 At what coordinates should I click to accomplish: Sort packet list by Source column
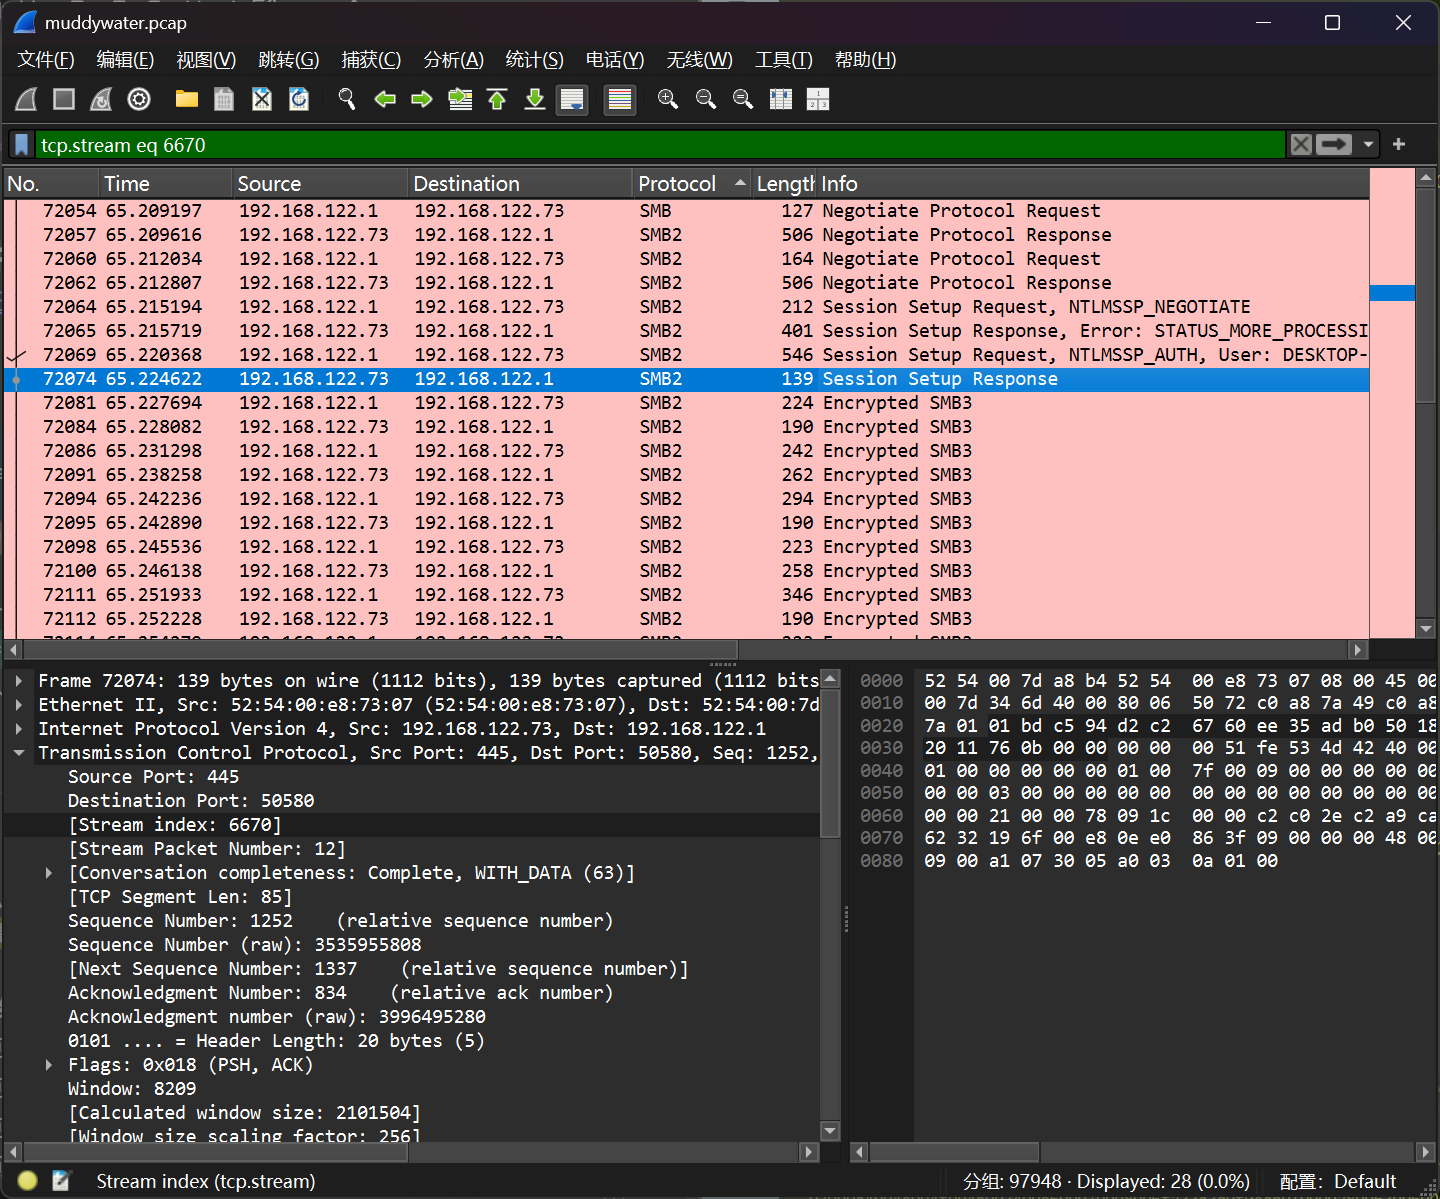(x=319, y=184)
